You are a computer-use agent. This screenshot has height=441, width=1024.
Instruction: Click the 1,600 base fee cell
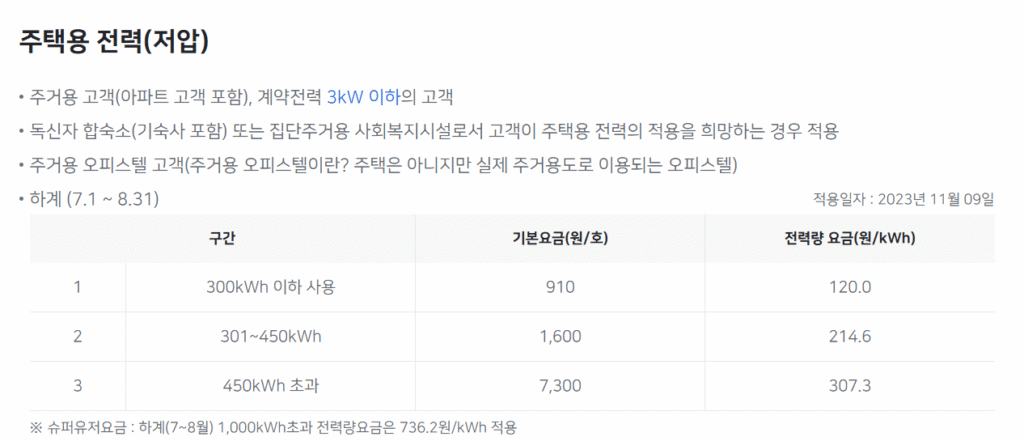click(559, 336)
